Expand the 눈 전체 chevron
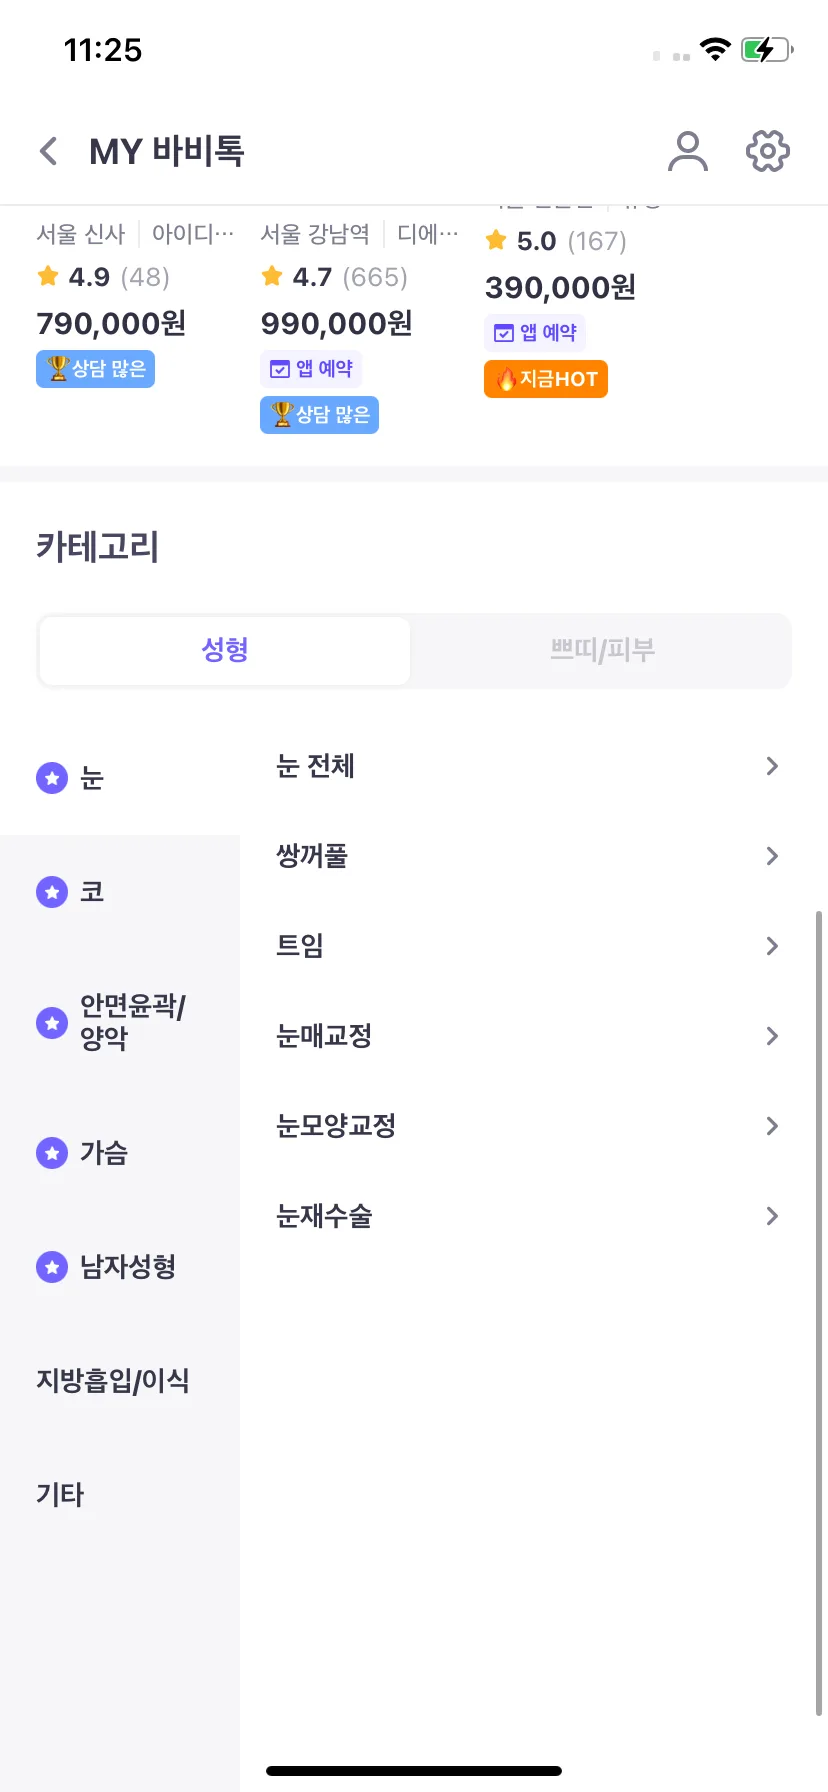This screenshot has width=828, height=1792. (772, 766)
